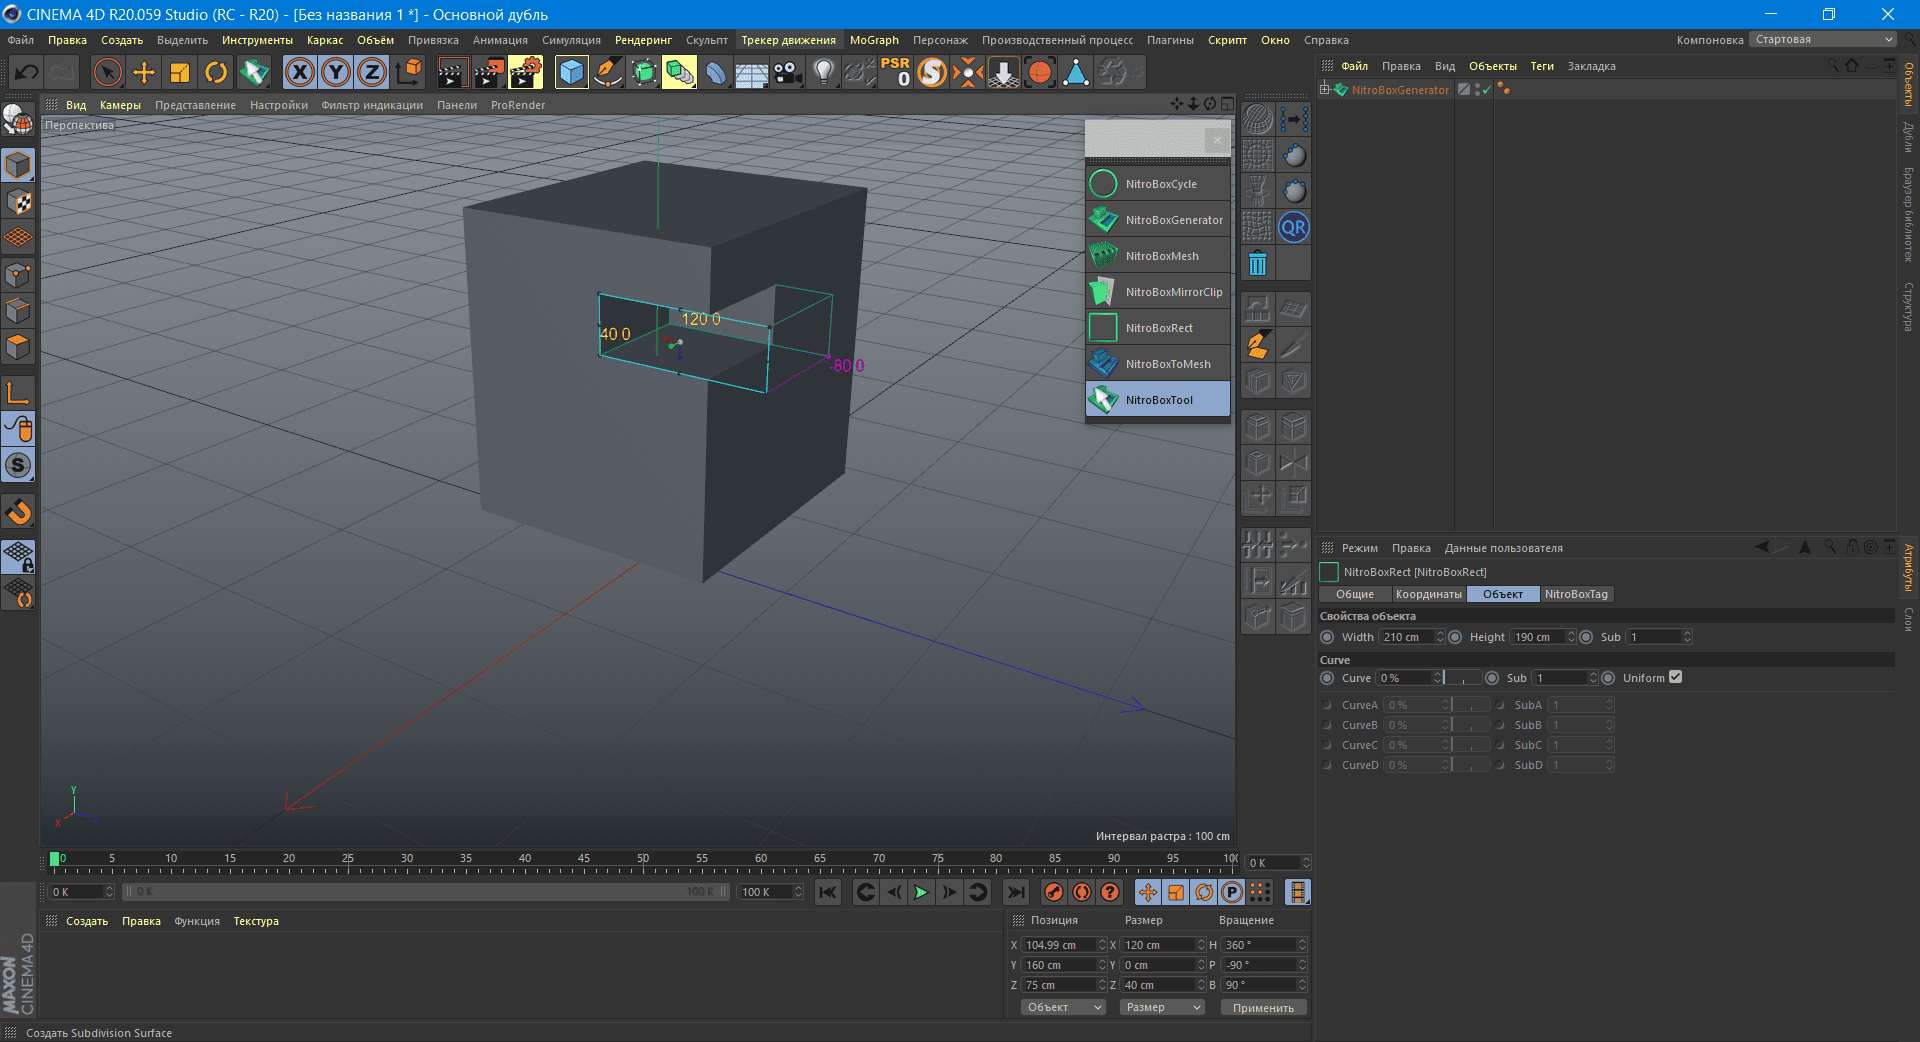Click Record Active Objects button

(1053, 892)
